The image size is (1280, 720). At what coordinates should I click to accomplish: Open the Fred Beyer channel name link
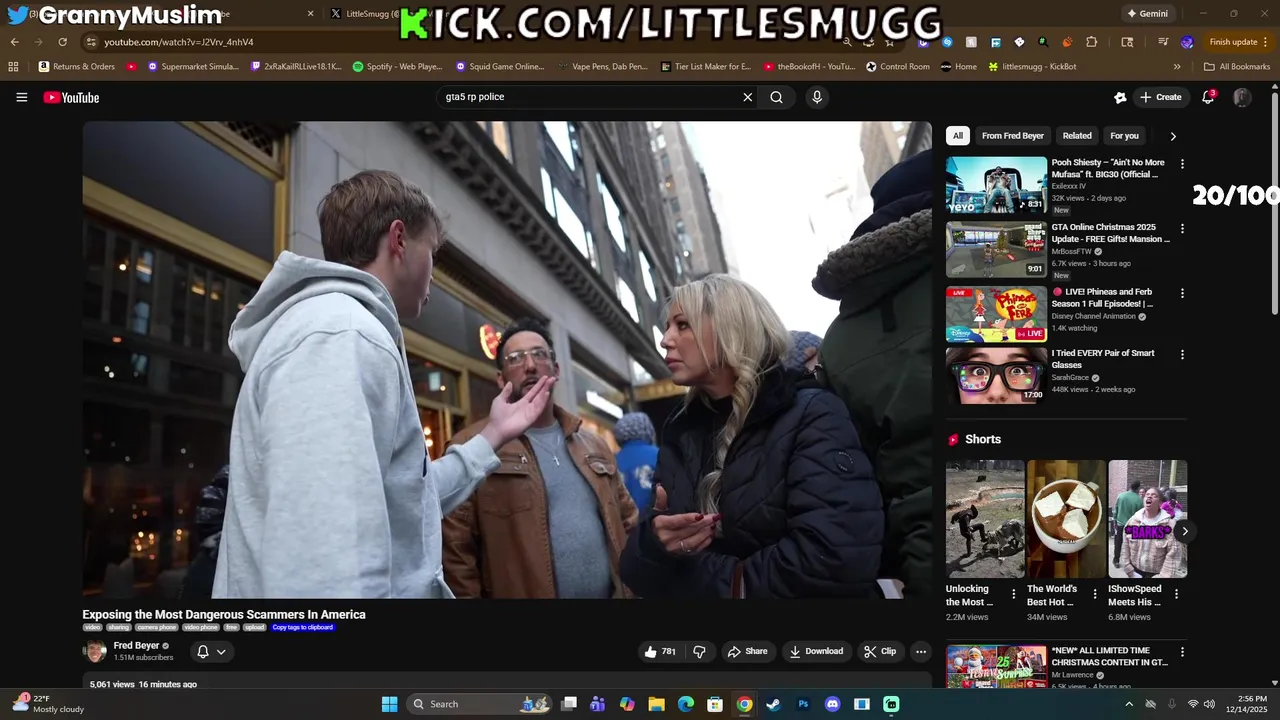pos(136,646)
